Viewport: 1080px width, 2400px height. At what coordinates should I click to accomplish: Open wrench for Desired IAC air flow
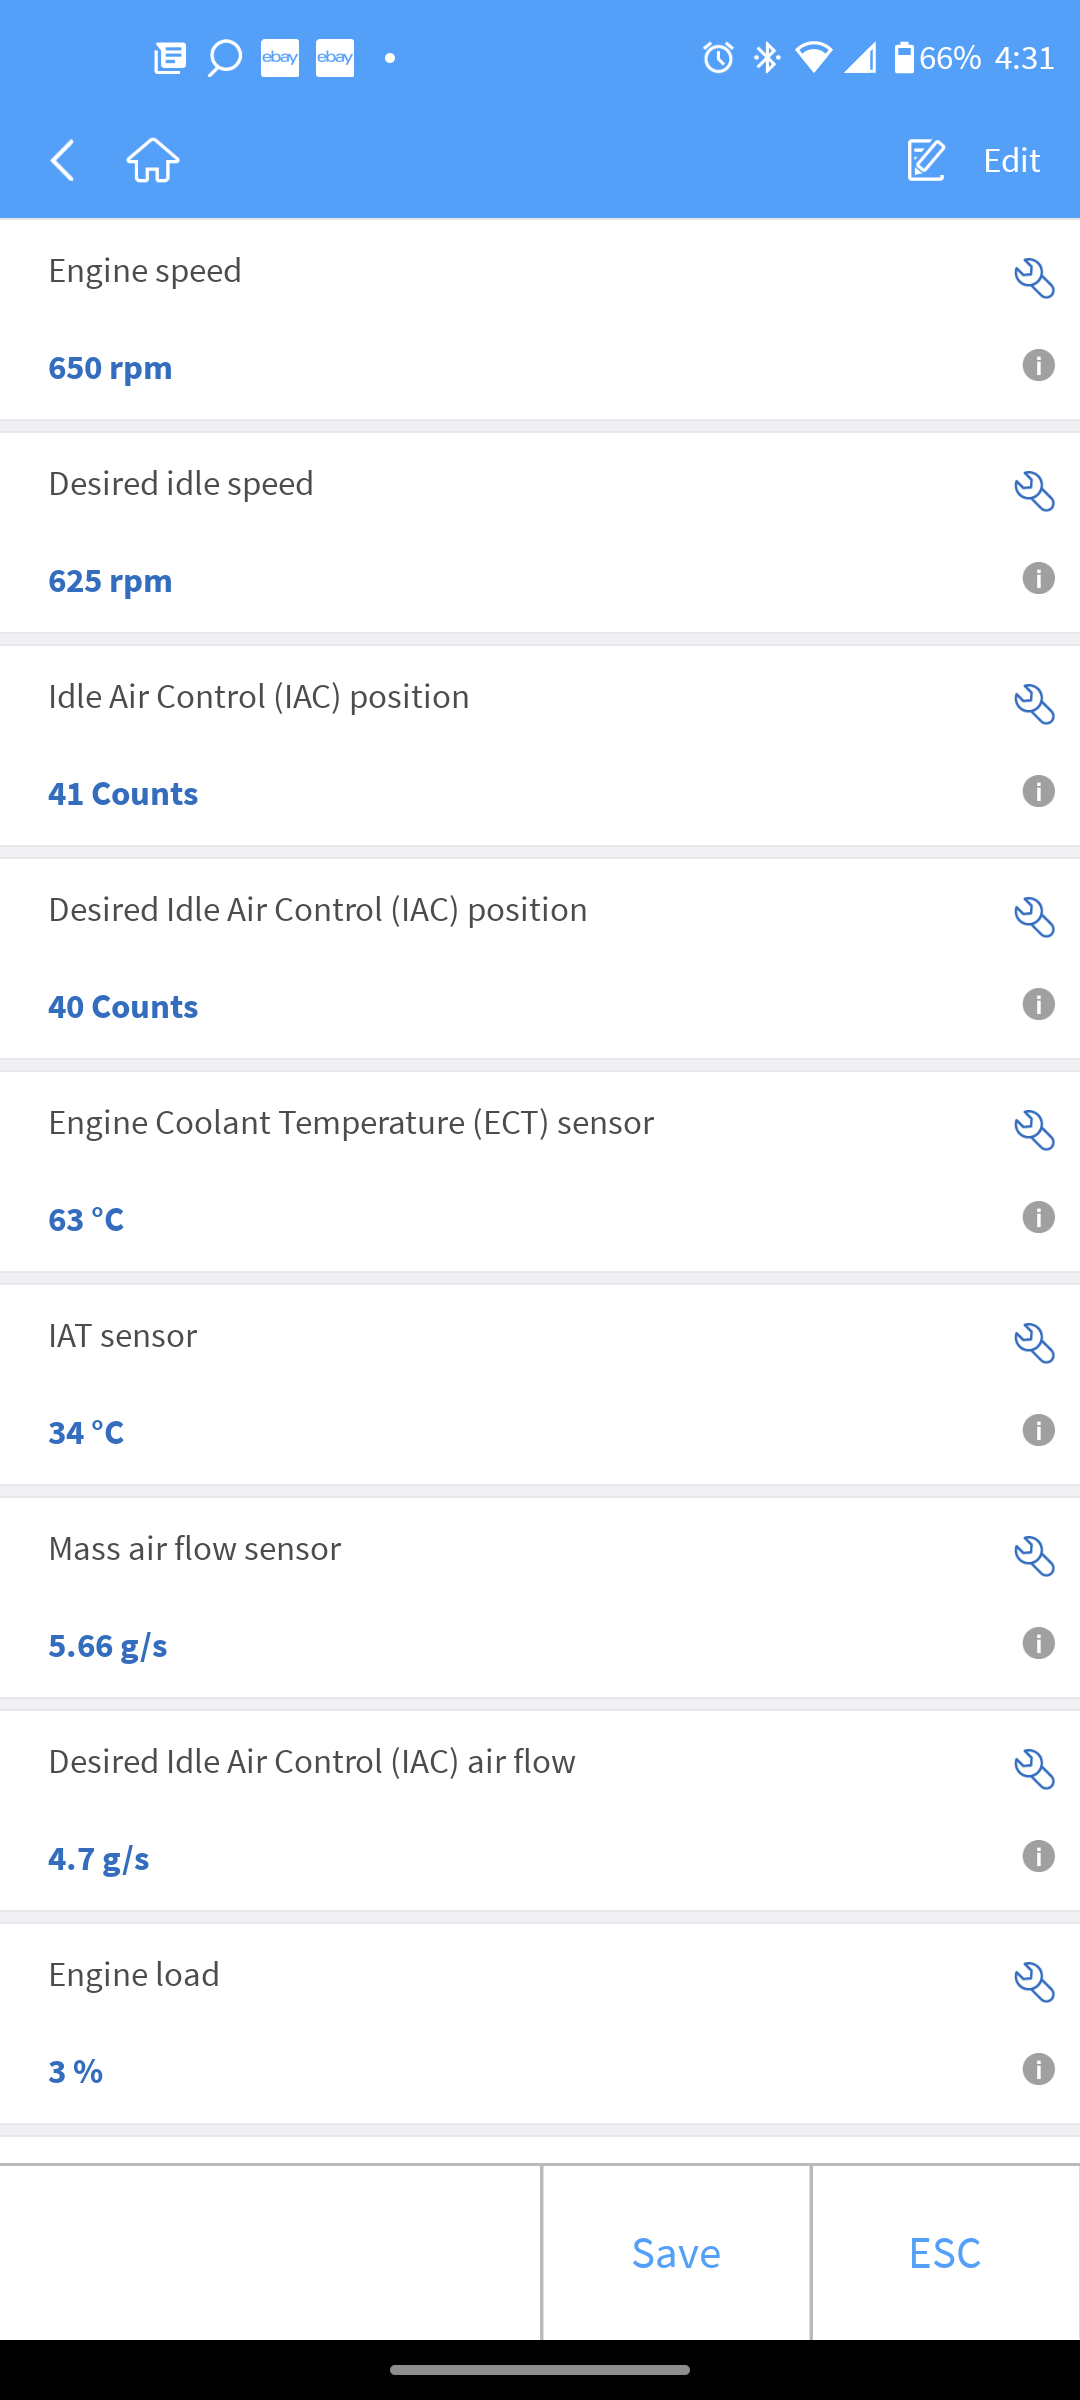point(1034,1770)
